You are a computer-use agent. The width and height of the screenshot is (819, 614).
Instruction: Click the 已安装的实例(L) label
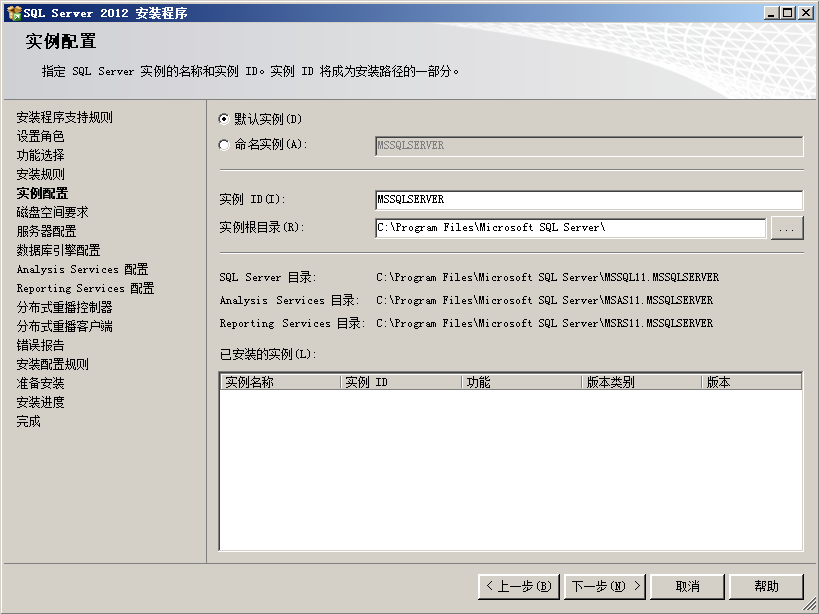[x=268, y=355]
